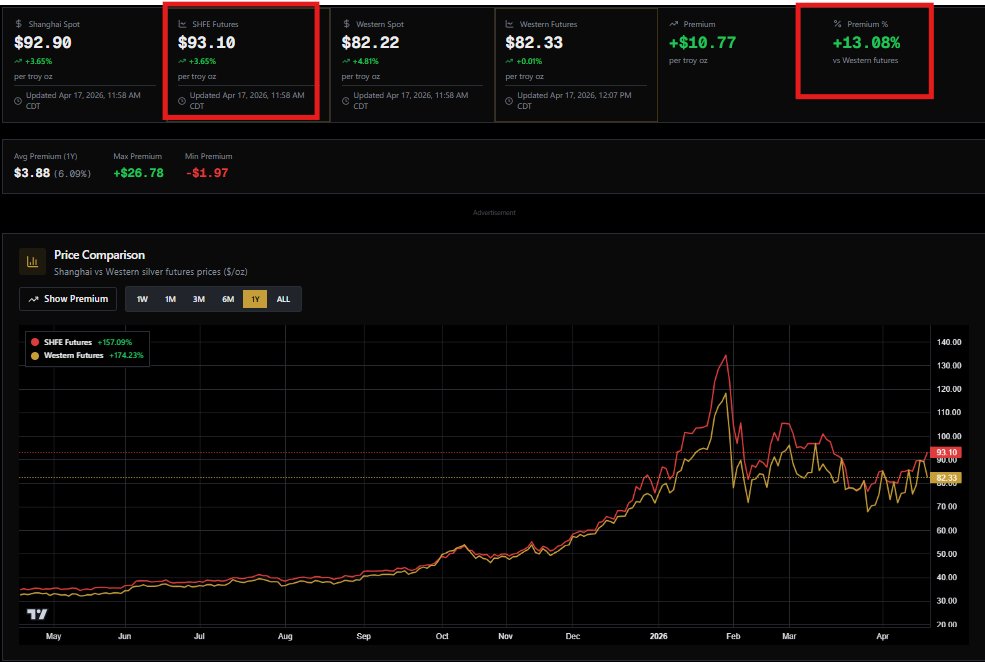Click the yellow 82.33 price axis label
This screenshot has width=985, height=662.
945,478
